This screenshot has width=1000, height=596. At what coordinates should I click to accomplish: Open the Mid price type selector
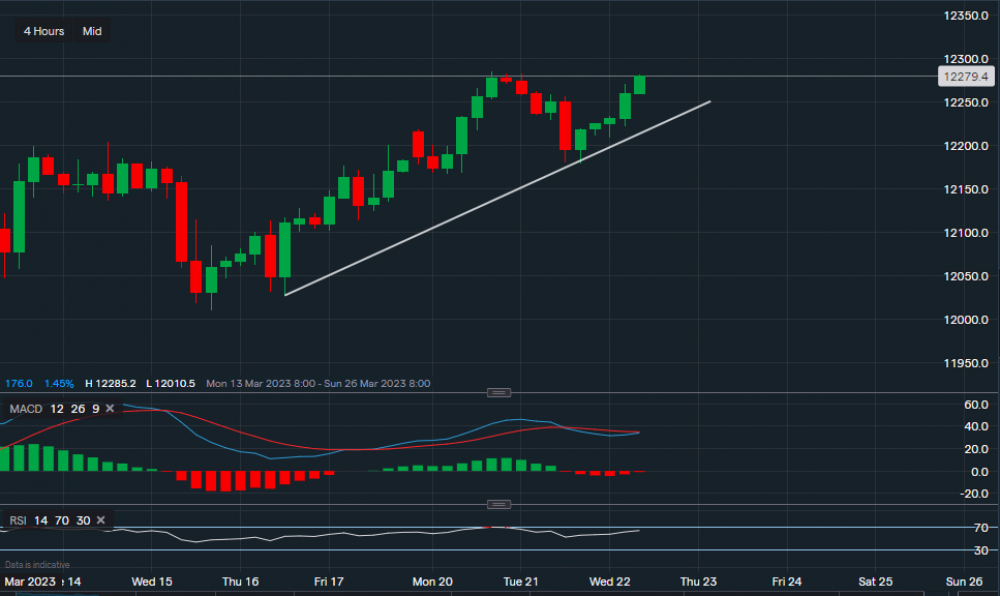click(x=90, y=31)
